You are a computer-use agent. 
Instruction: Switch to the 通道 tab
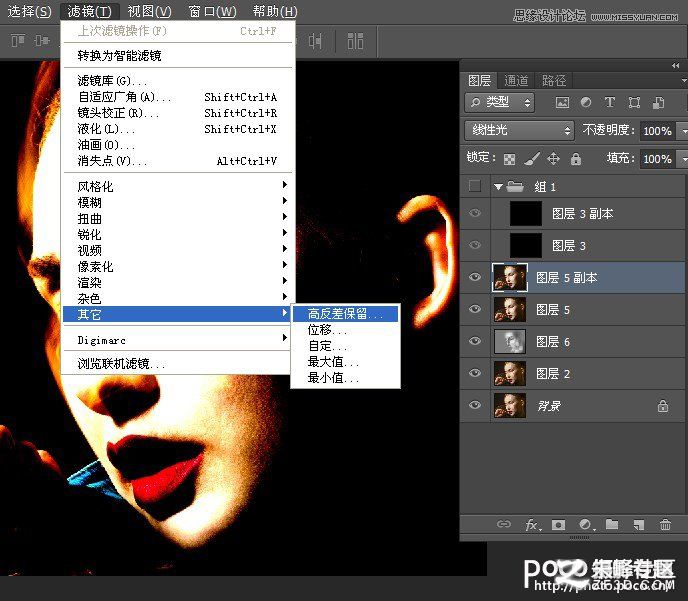pyautogui.click(x=516, y=81)
